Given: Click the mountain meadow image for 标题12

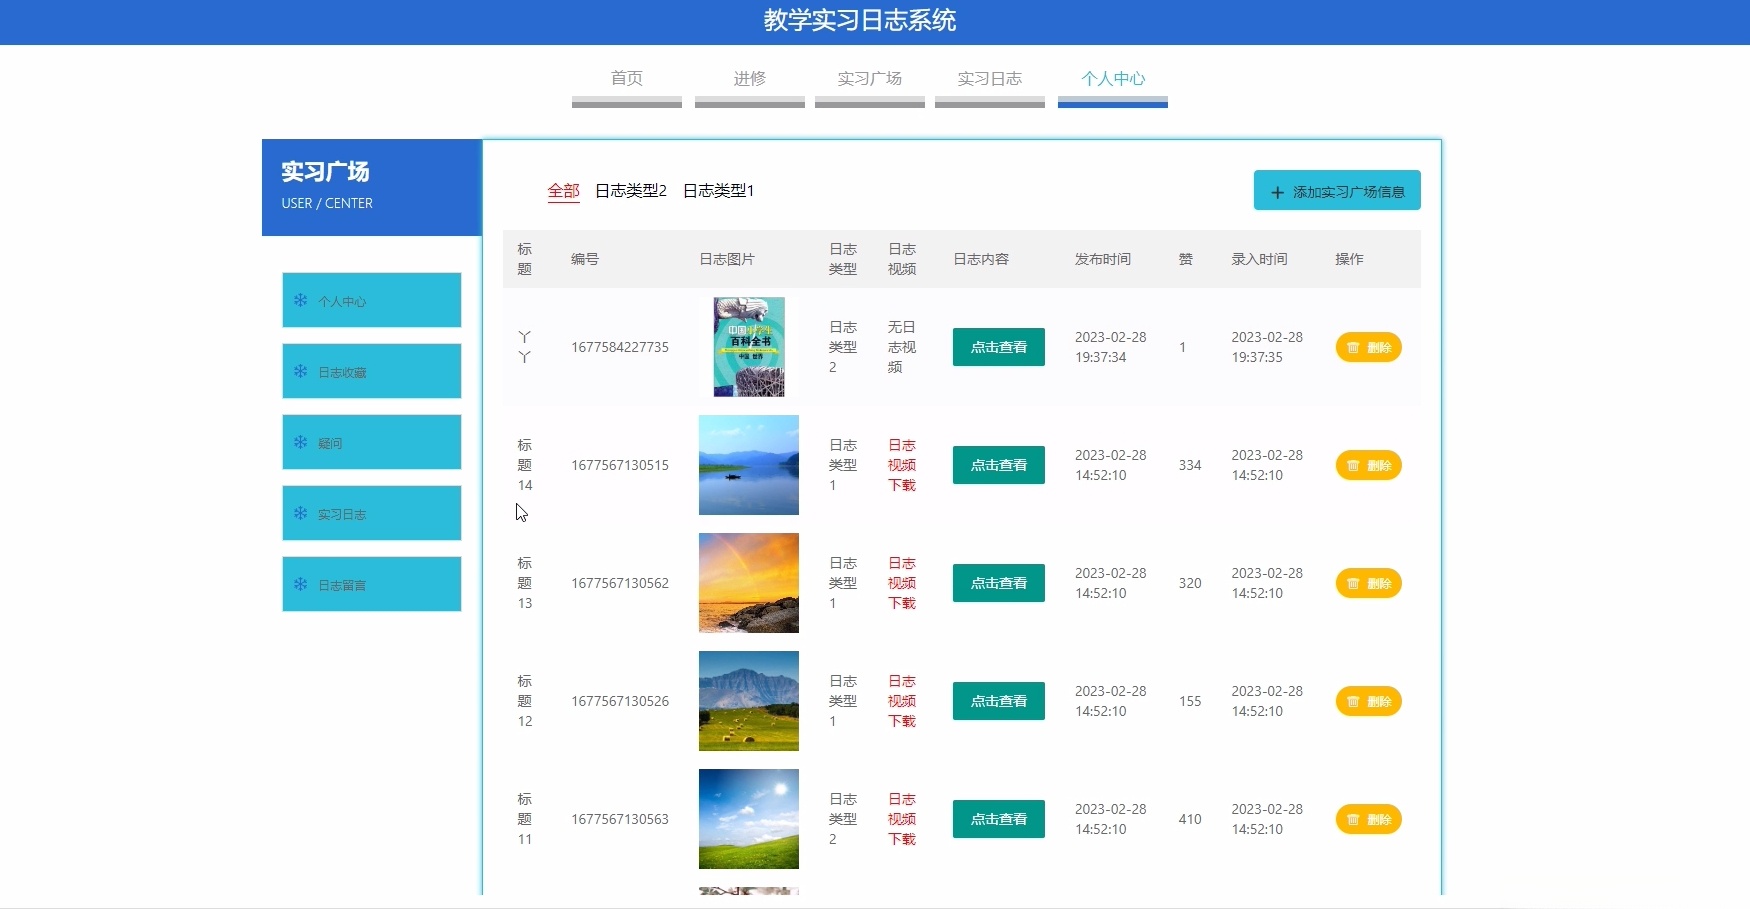Looking at the screenshot, I should pos(748,701).
